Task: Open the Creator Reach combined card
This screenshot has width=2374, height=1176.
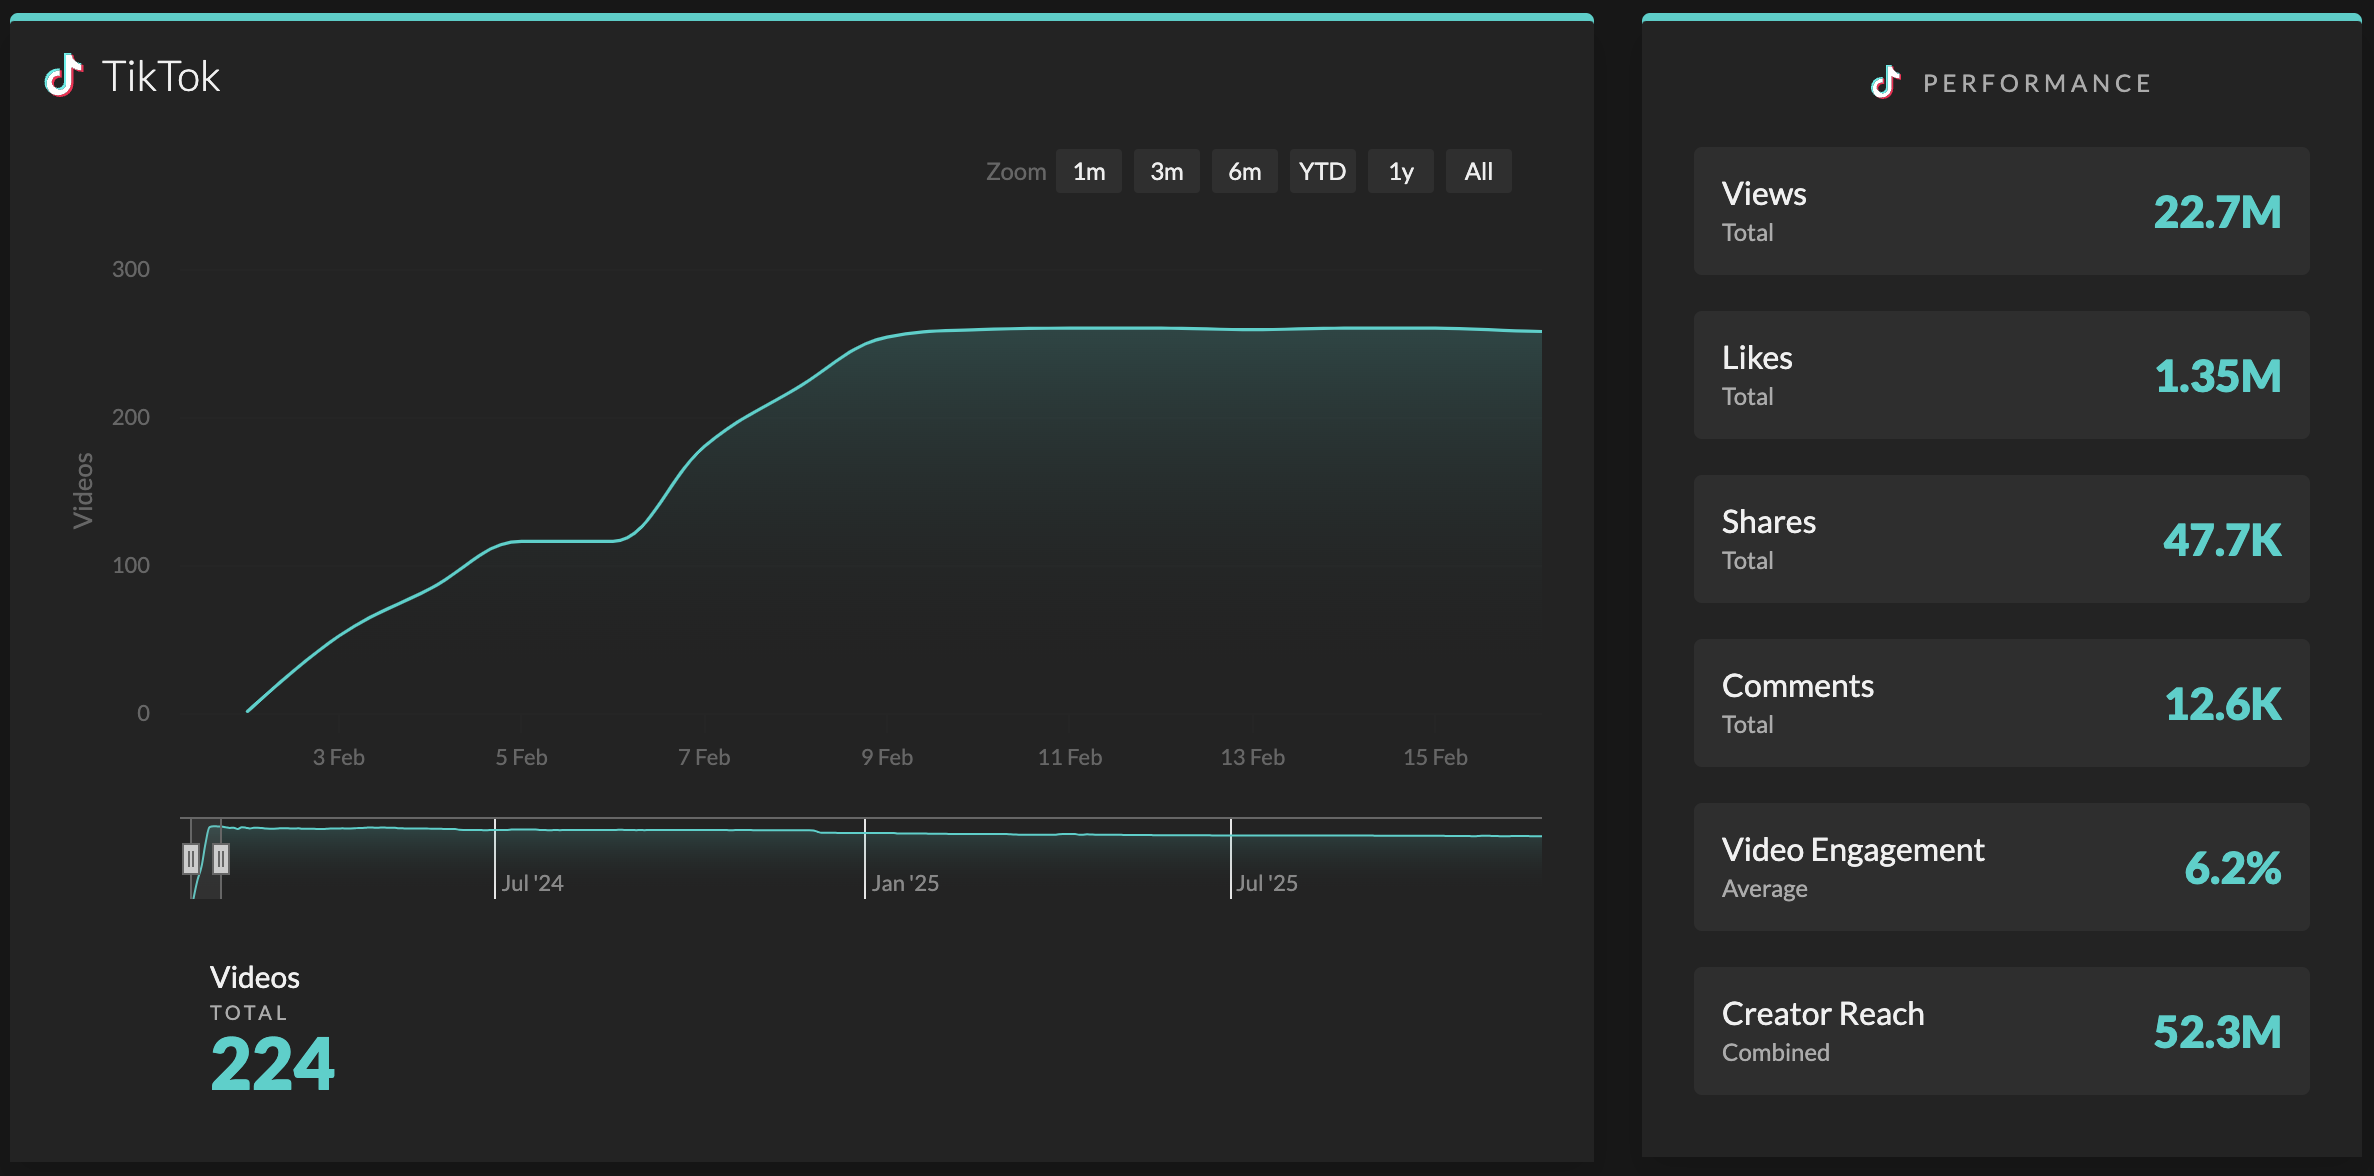Action: point(2000,1030)
